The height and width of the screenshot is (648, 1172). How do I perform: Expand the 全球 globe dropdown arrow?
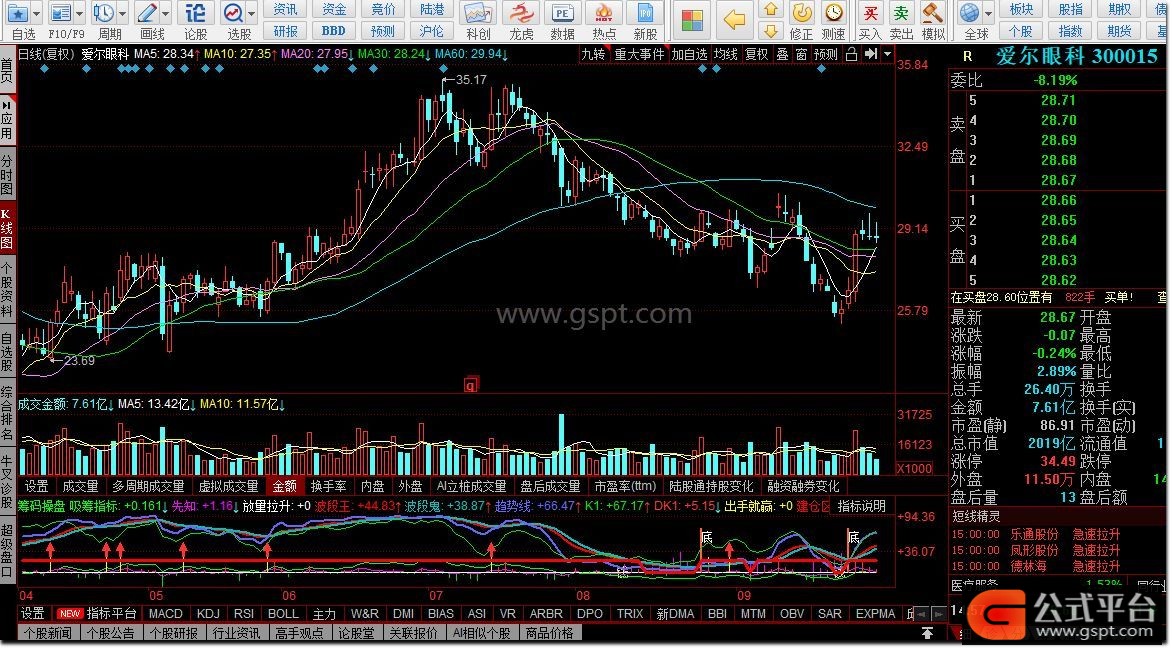coord(989,13)
